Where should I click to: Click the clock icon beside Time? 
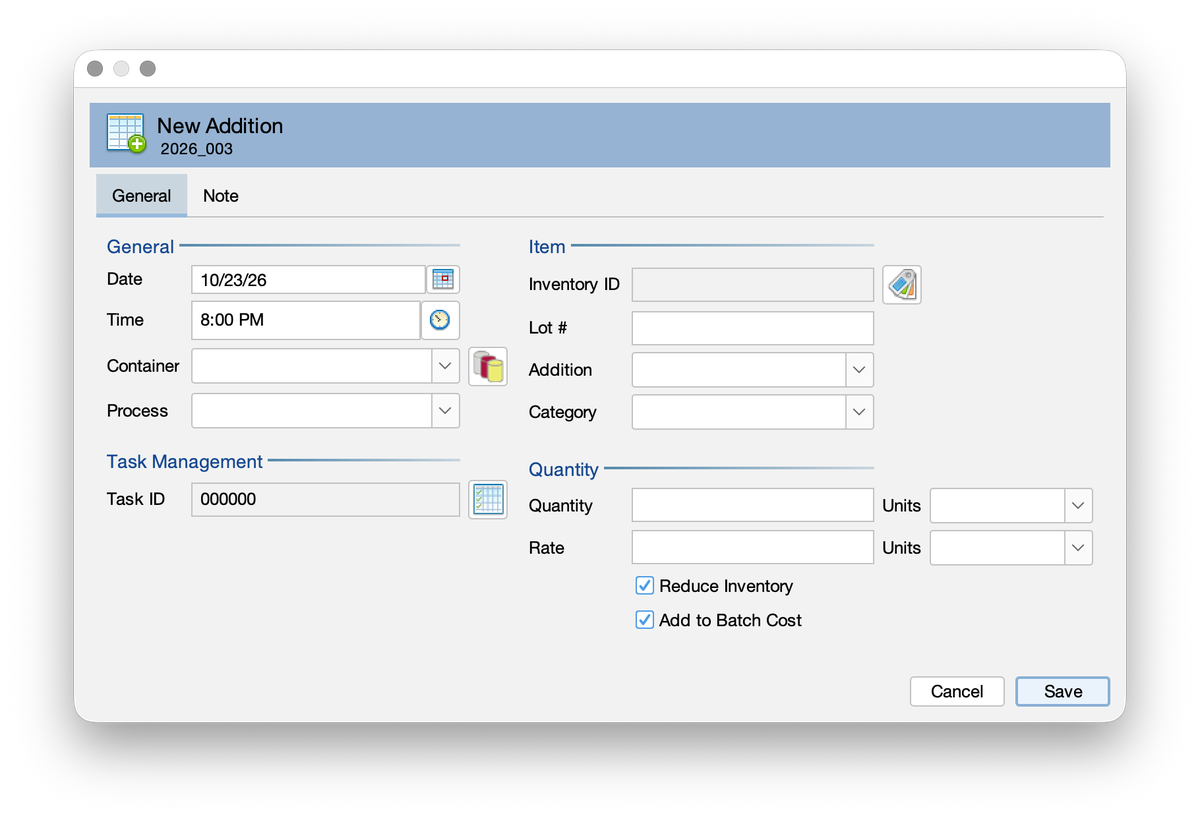pos(440,320)
